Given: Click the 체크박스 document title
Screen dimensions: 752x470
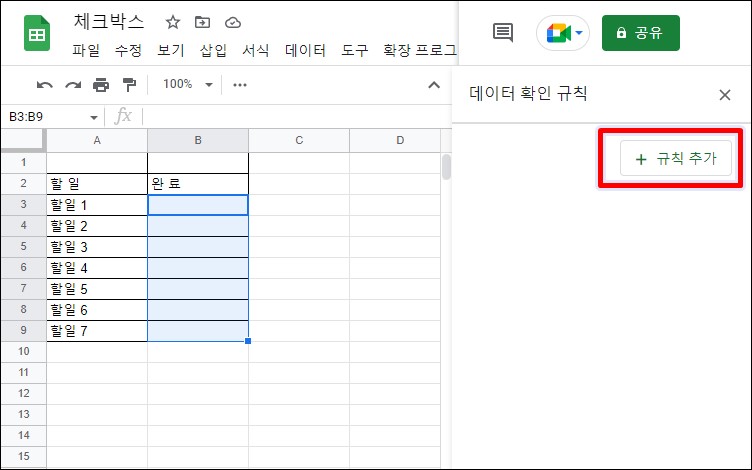Looking at the screenshot, I should 109,22.
